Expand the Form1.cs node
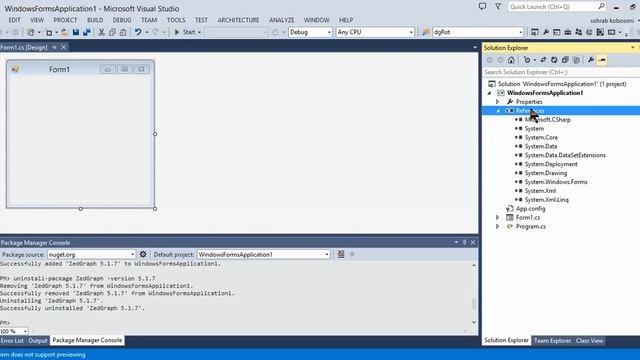640x360 pixels. (x=498, y=218)
